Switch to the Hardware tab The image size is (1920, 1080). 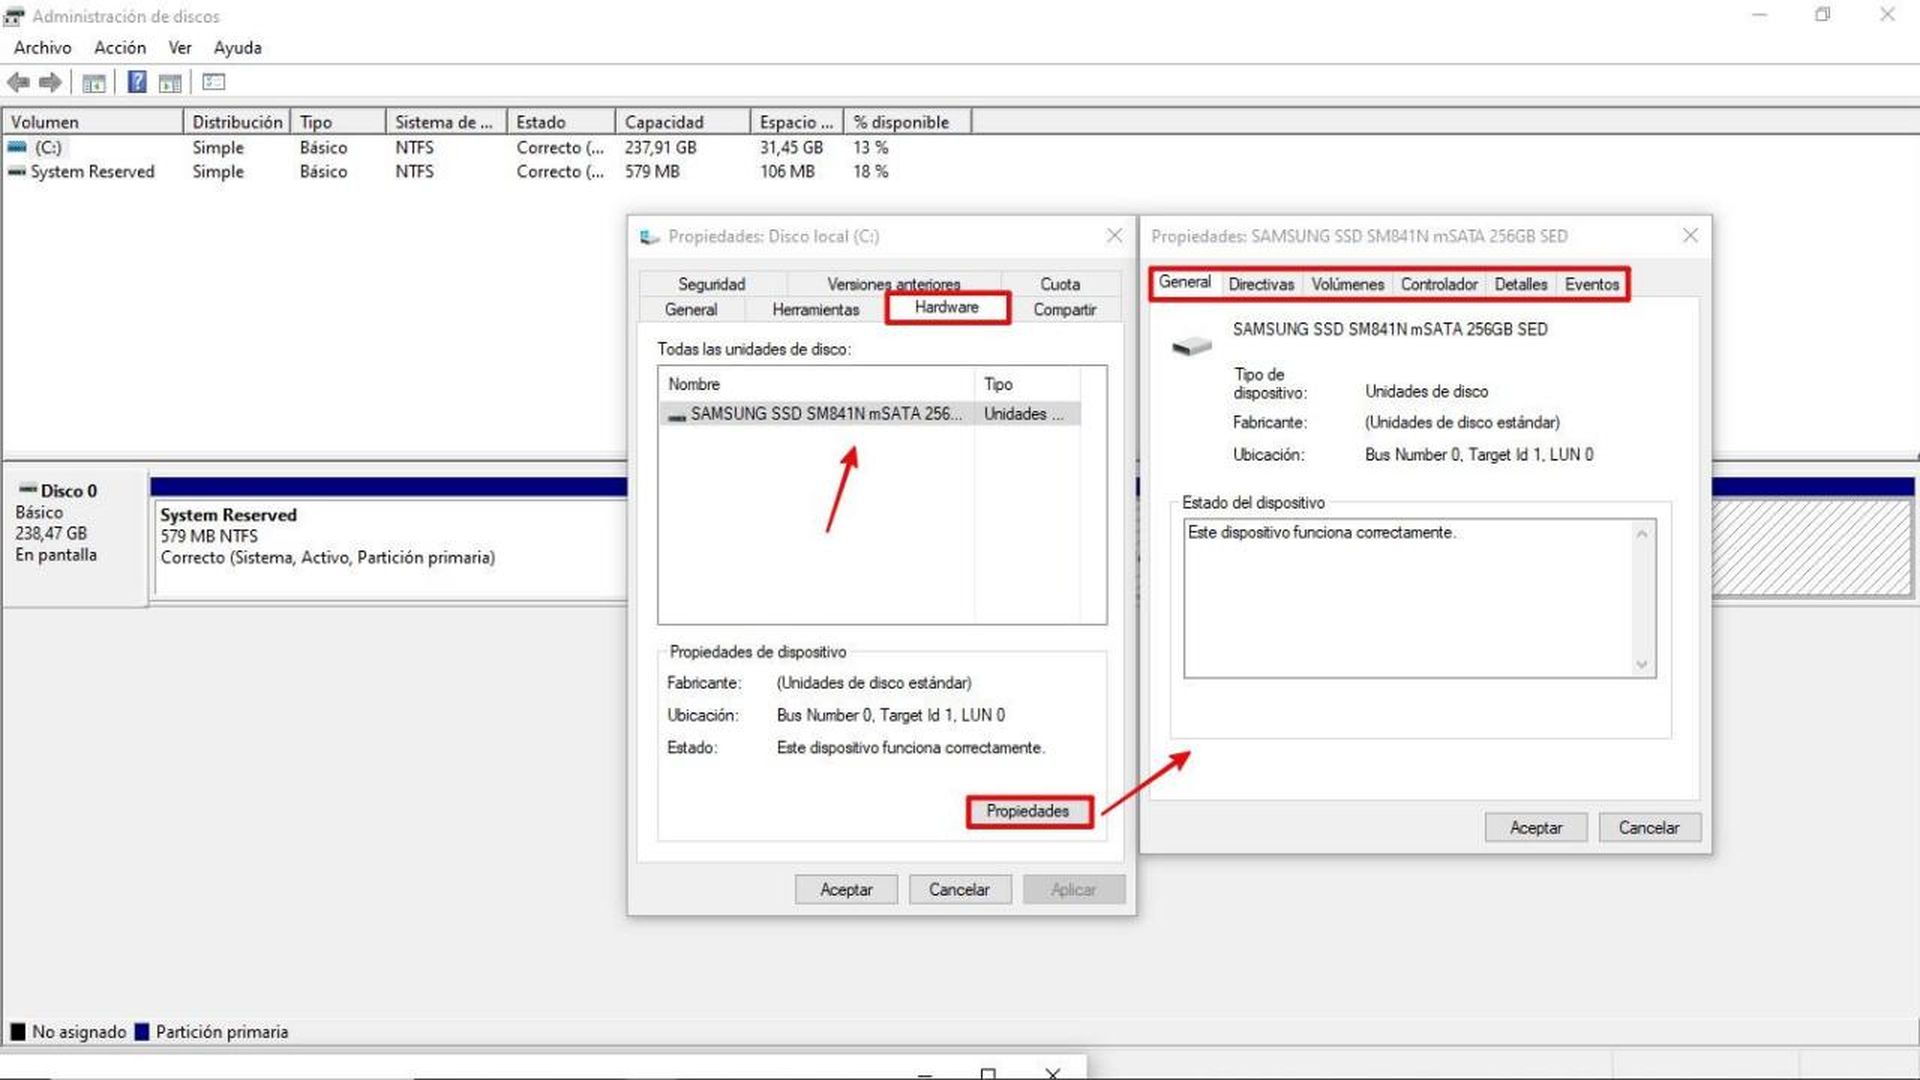click(x=945, y=308)
